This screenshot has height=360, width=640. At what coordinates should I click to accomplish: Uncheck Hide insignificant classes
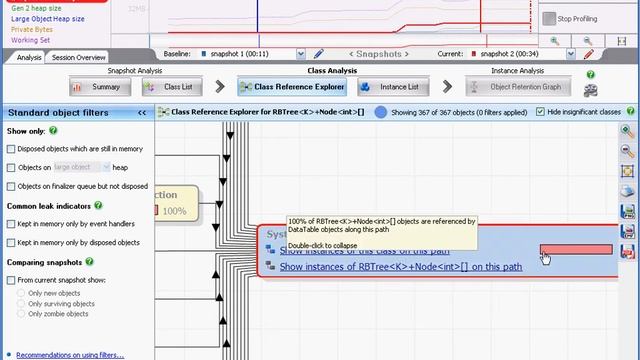pos(540,111)
